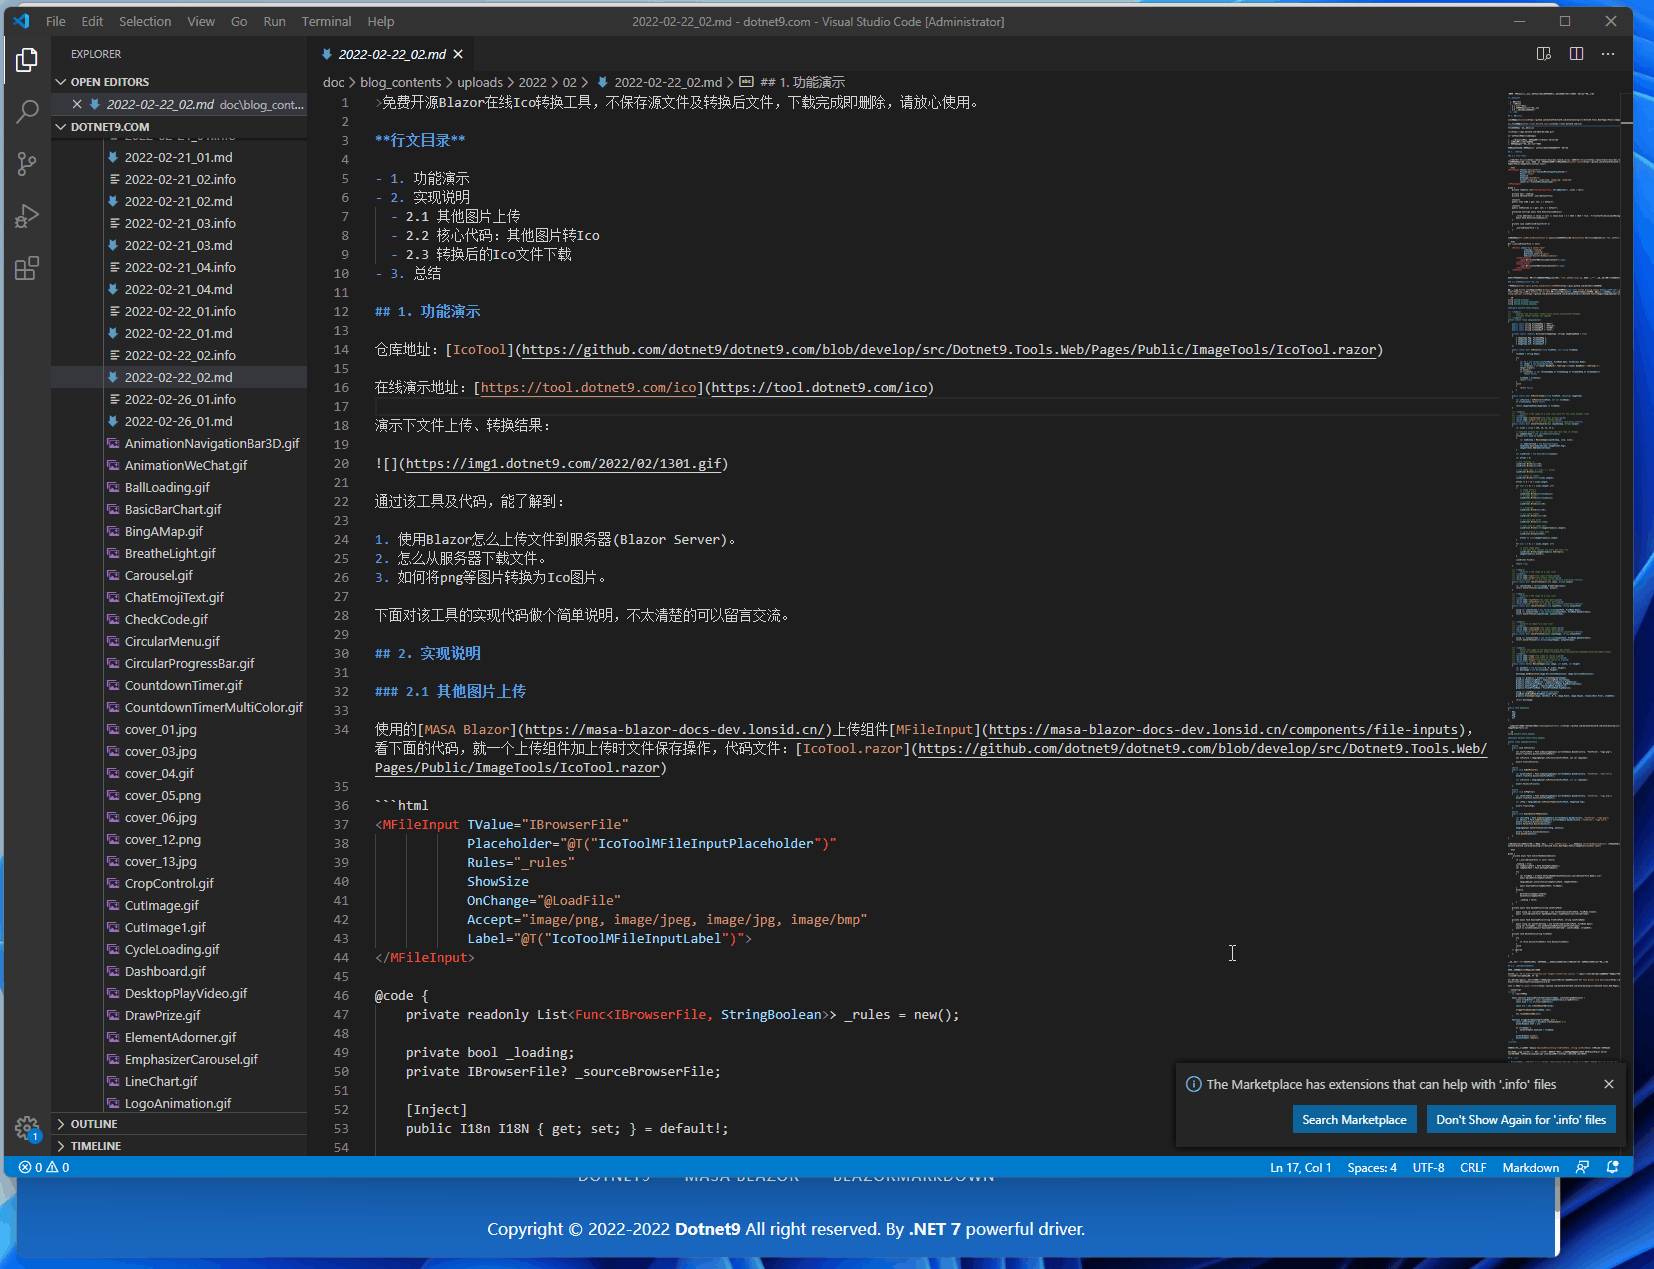Dismiss the Marketplace notification with its X
Image resolution: width=1654 pixels, height=1269 pixels.
pos(1609,1084)
